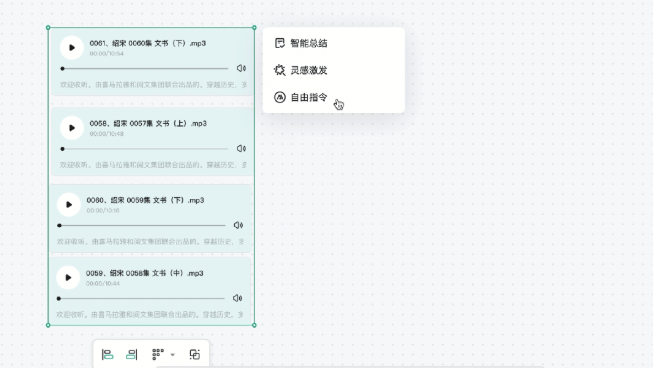Mute volume on the 0058 audio card

[x=241, y=149]
